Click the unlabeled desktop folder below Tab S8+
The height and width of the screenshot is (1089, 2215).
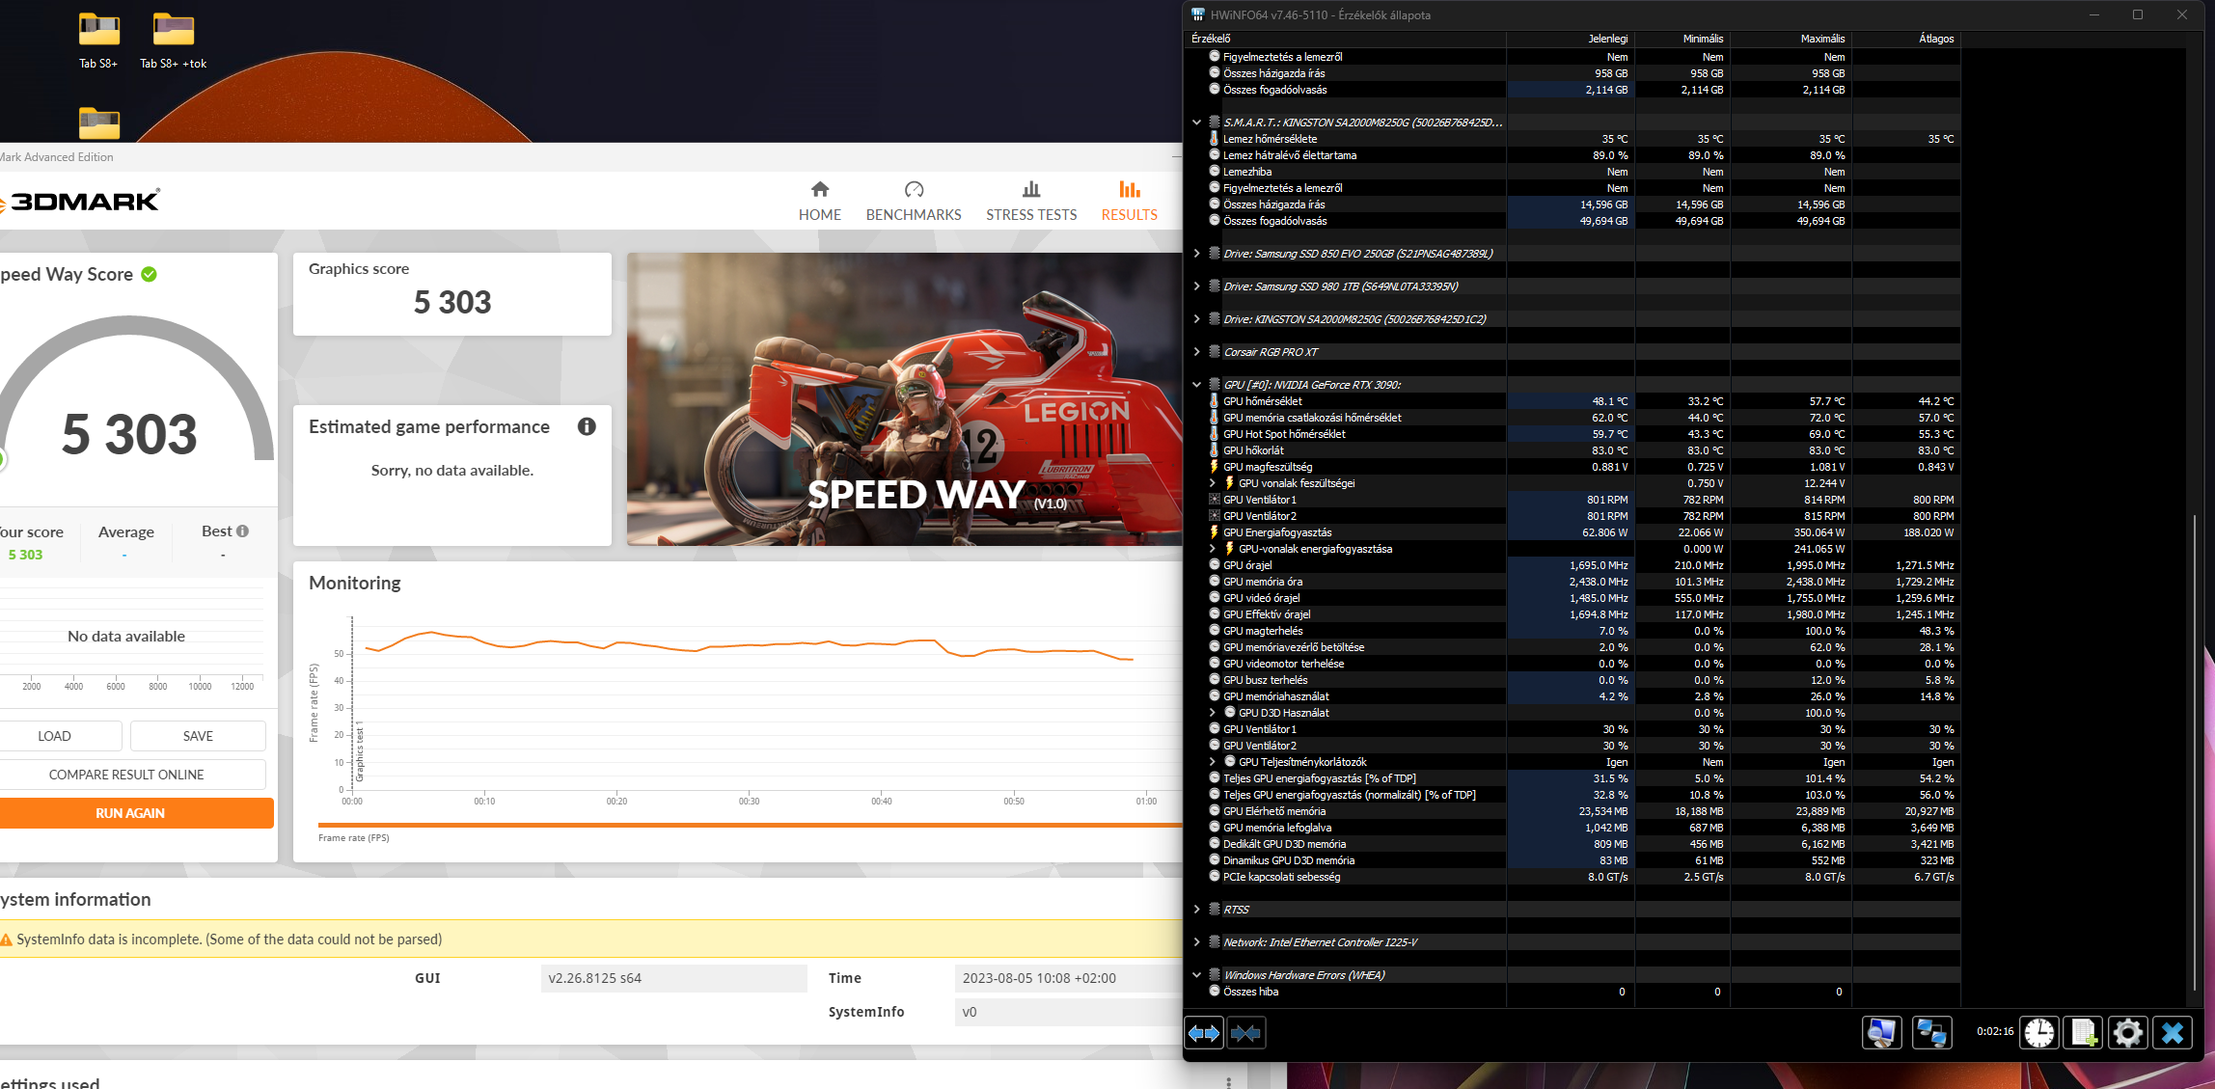[99, 123]
